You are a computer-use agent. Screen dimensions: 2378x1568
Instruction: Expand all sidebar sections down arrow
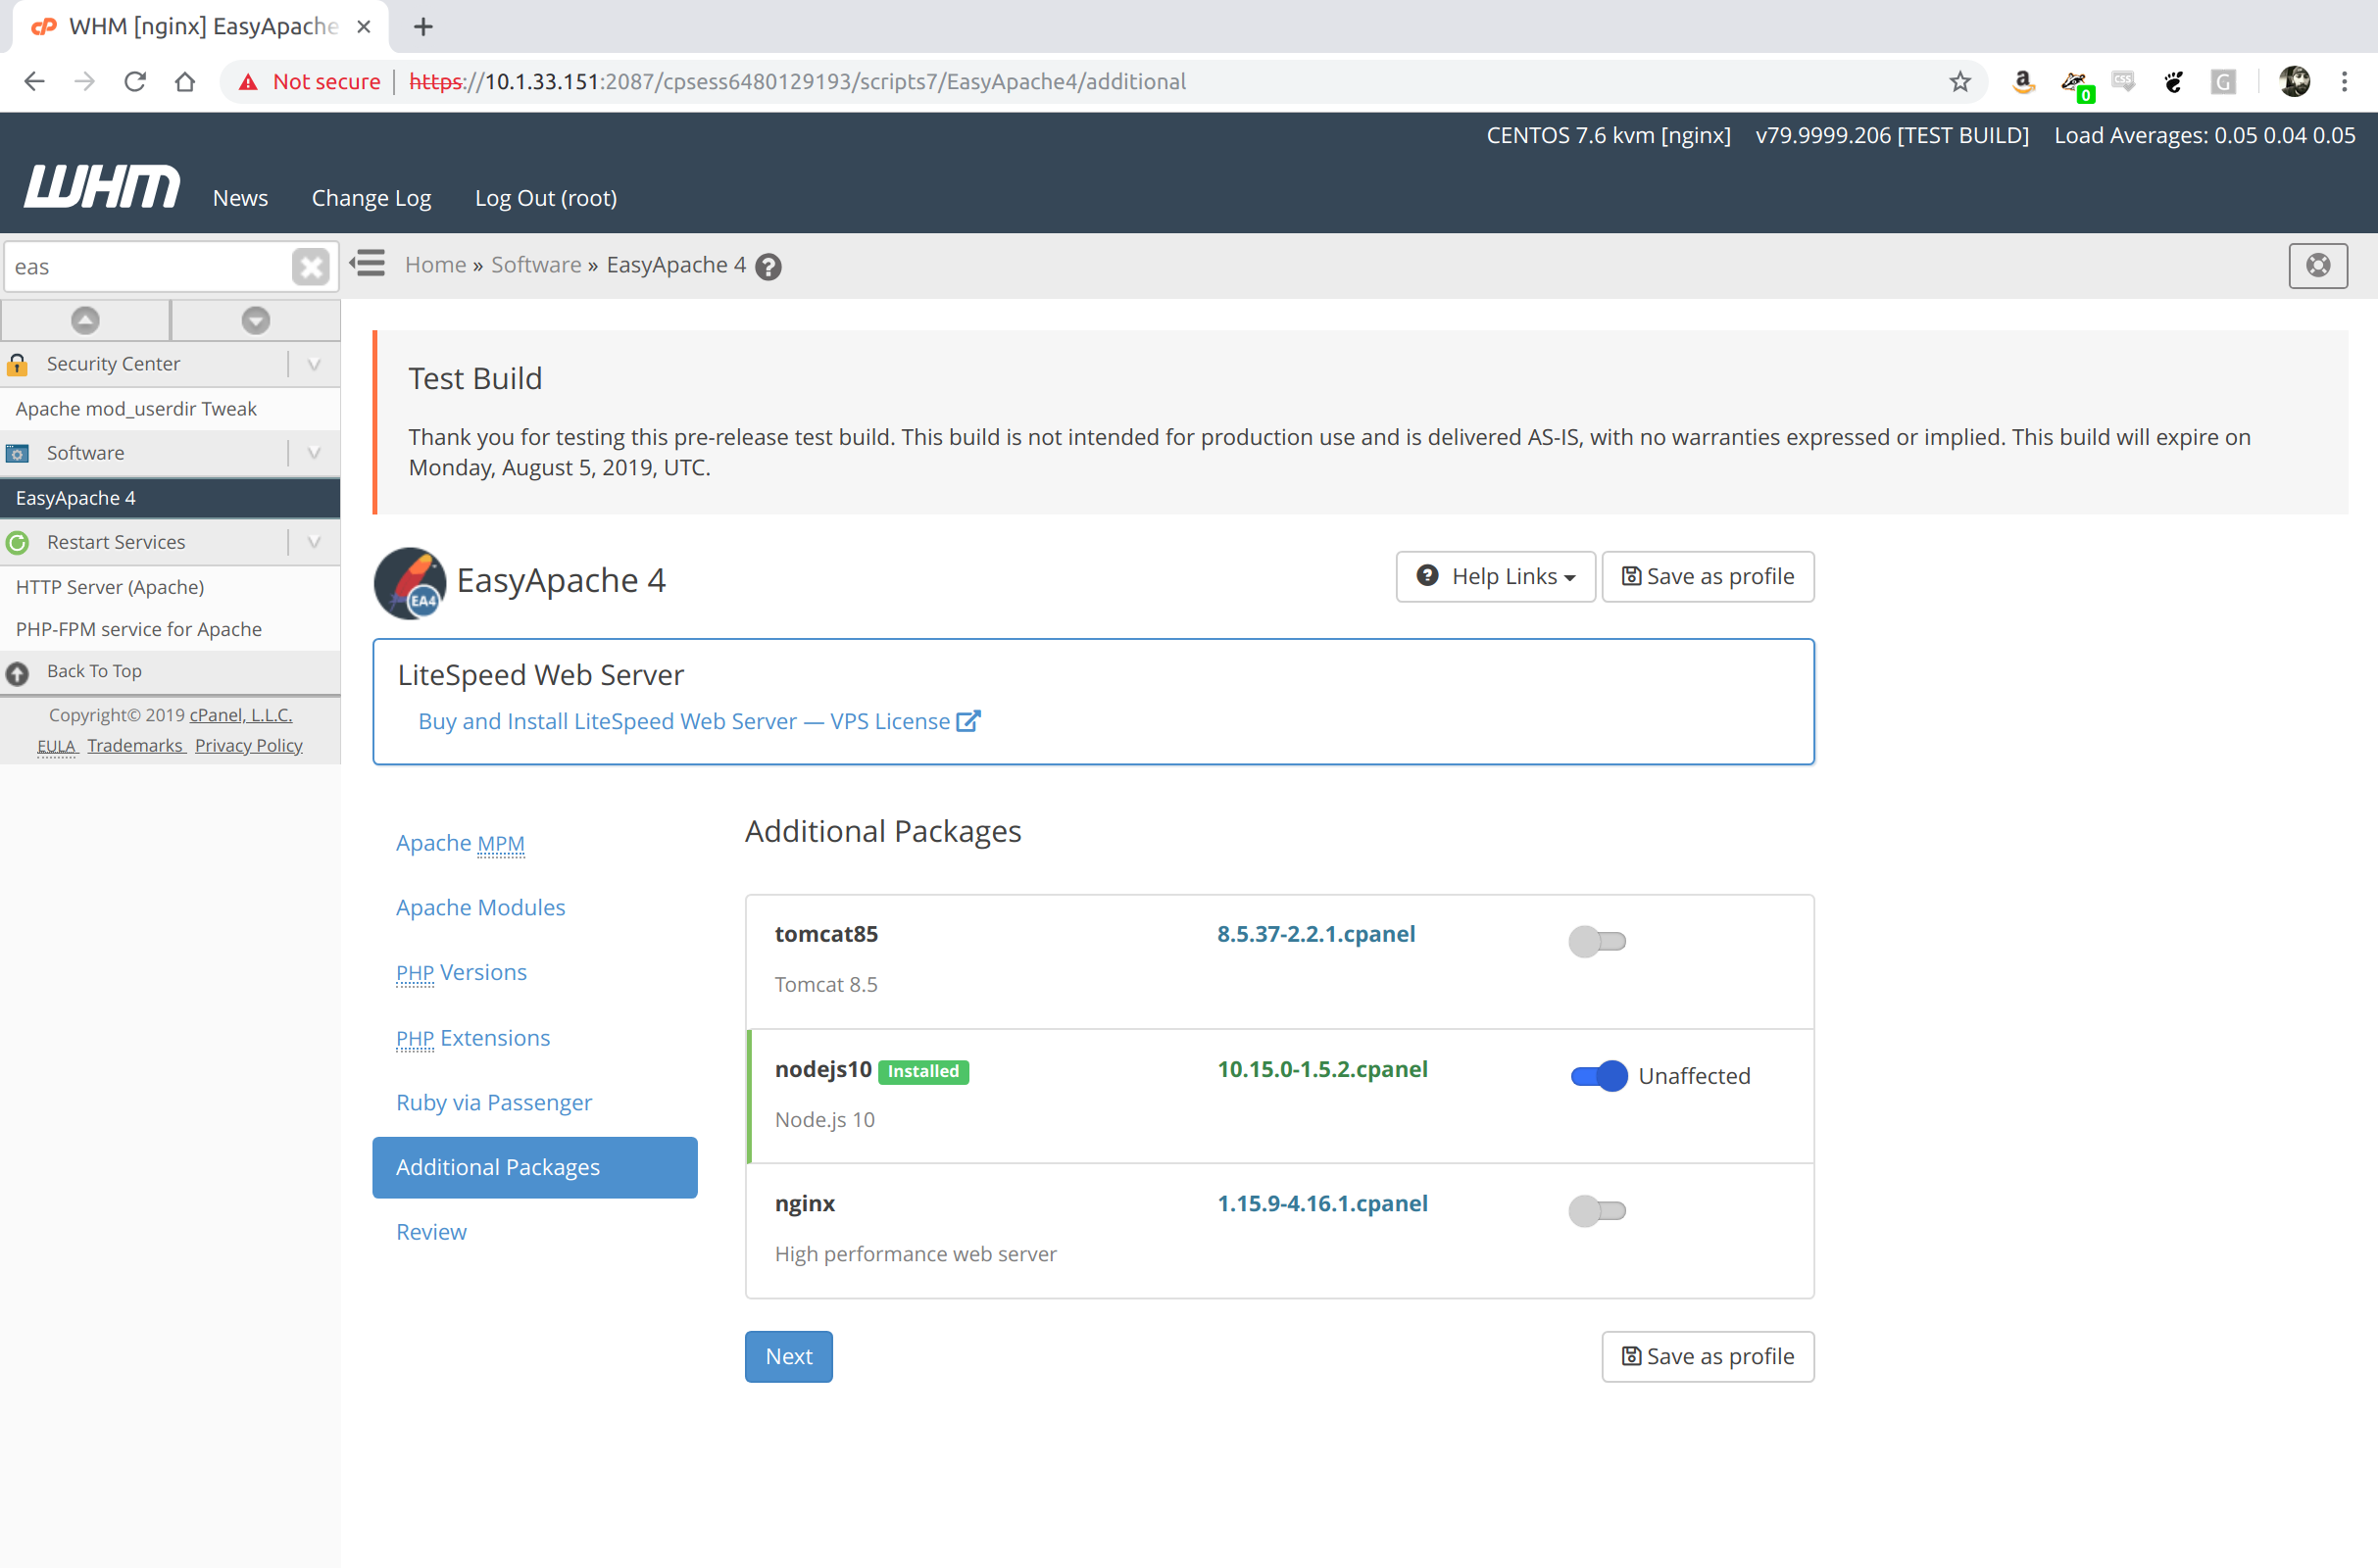coord(256,320)
